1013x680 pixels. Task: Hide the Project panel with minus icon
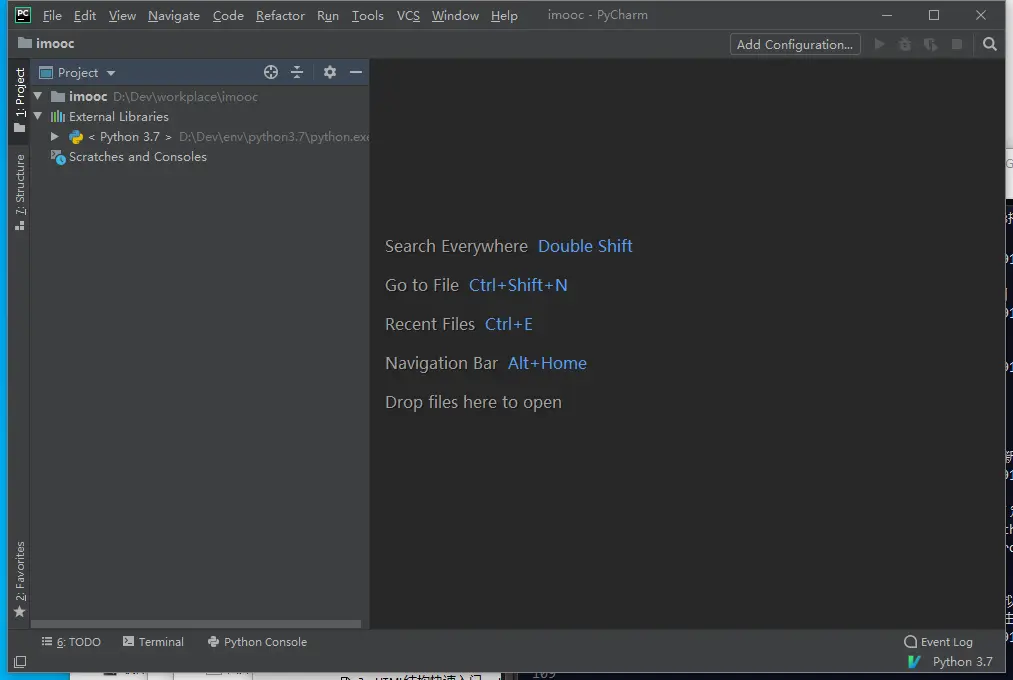click(x=355, y=72)
